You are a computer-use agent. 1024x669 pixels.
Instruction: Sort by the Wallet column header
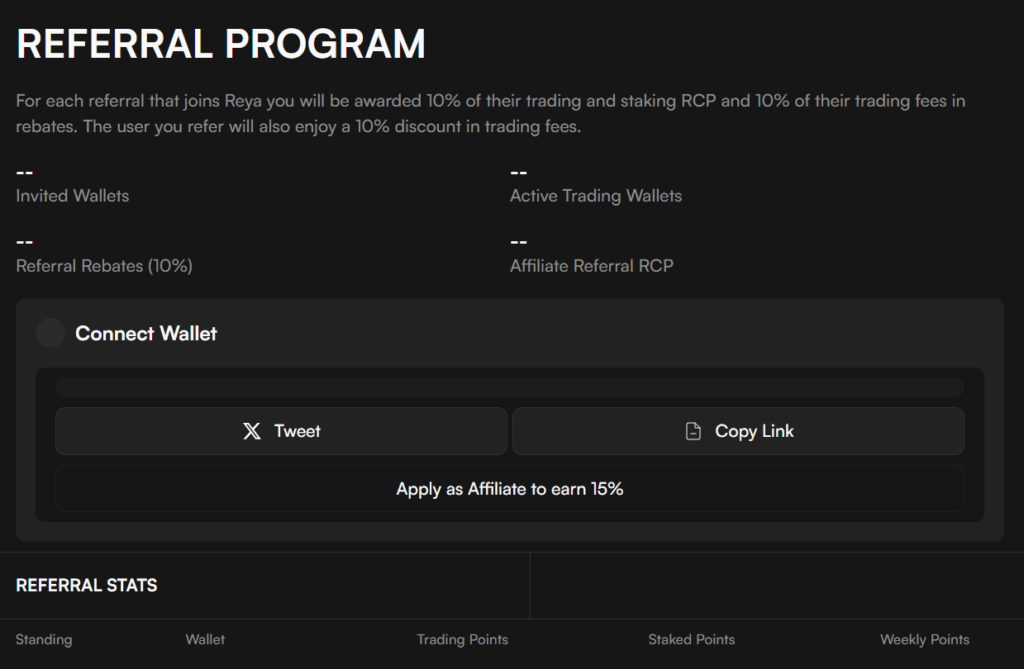(205, 639)
